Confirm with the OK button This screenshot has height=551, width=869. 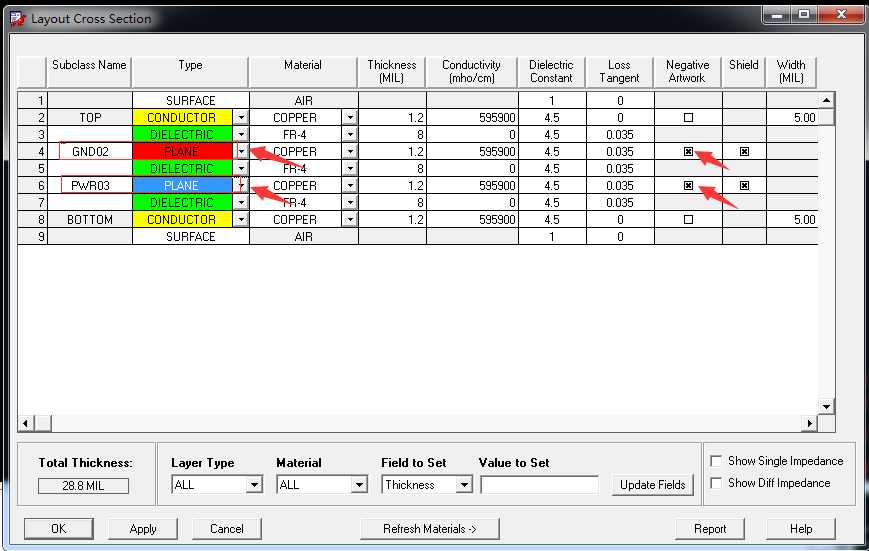(x=58, y=529)
